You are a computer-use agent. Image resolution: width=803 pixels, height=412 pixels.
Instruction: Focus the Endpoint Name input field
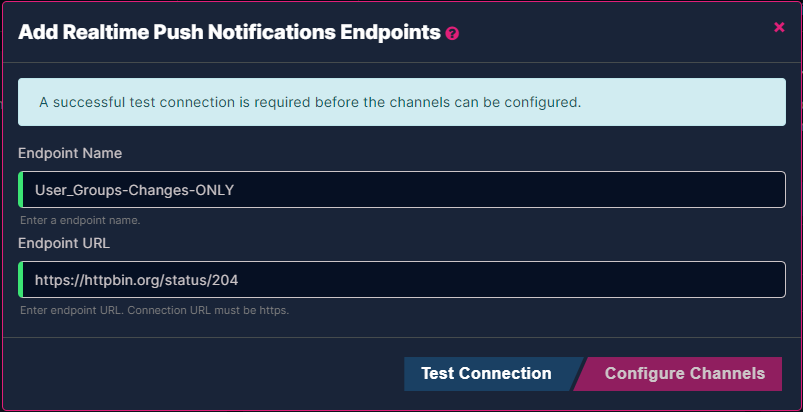click(402, 189)
